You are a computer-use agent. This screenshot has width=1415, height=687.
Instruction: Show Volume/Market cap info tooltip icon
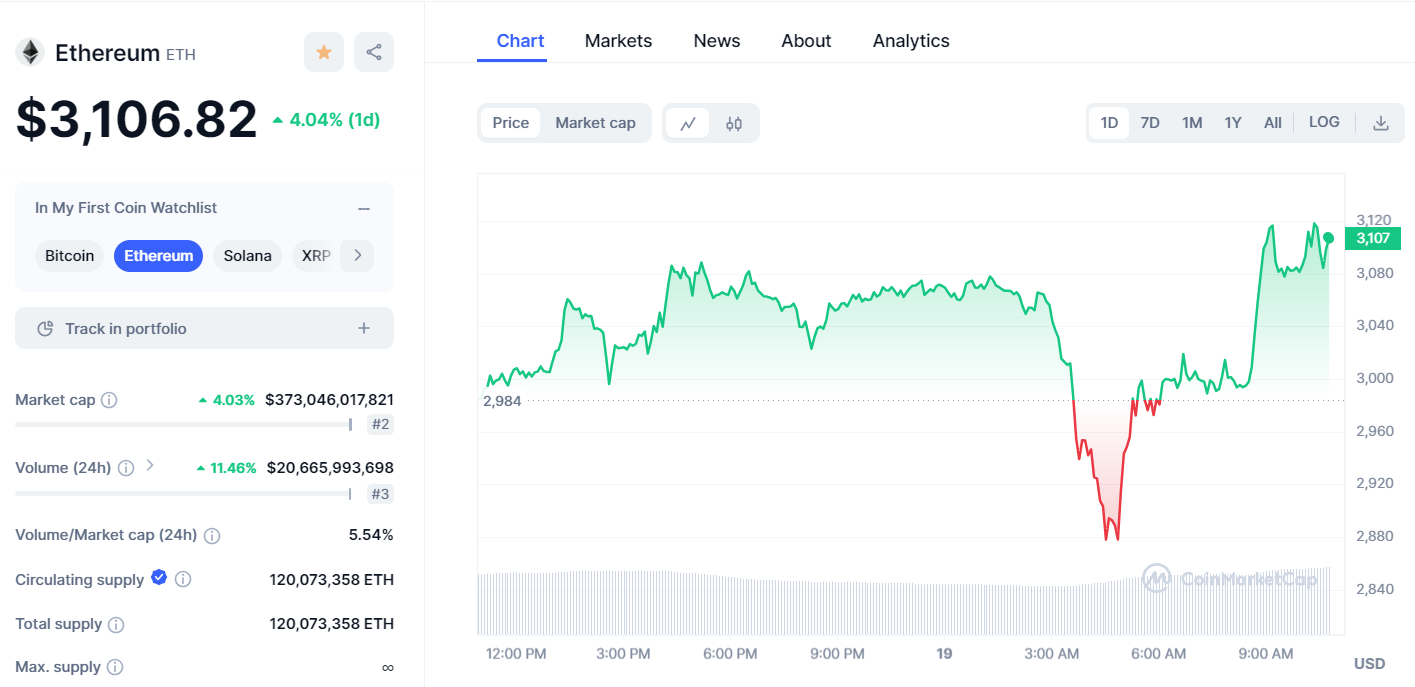tap(212, 536)
